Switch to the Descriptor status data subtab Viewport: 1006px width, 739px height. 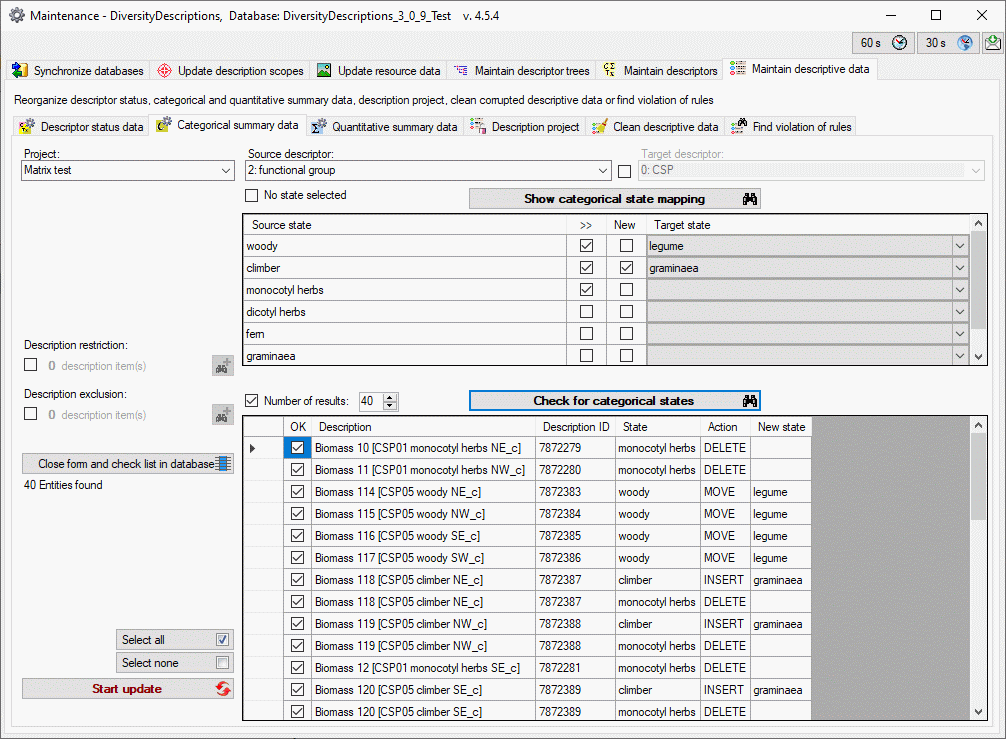coord(81,126)
